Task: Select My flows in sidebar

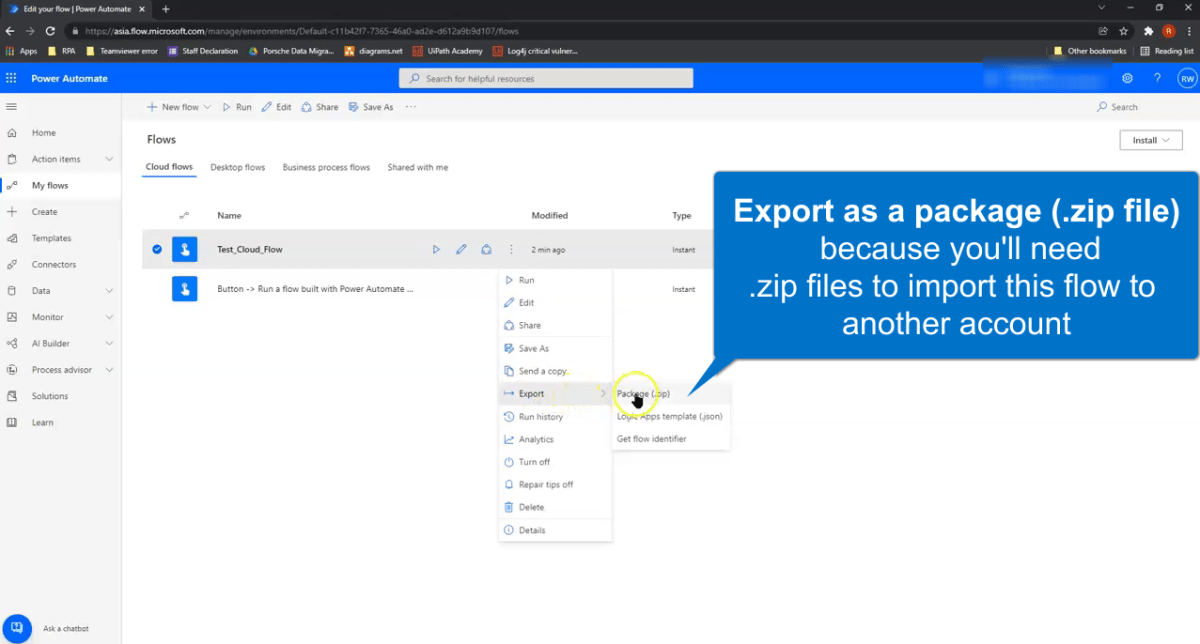Action: pos(50,186)
